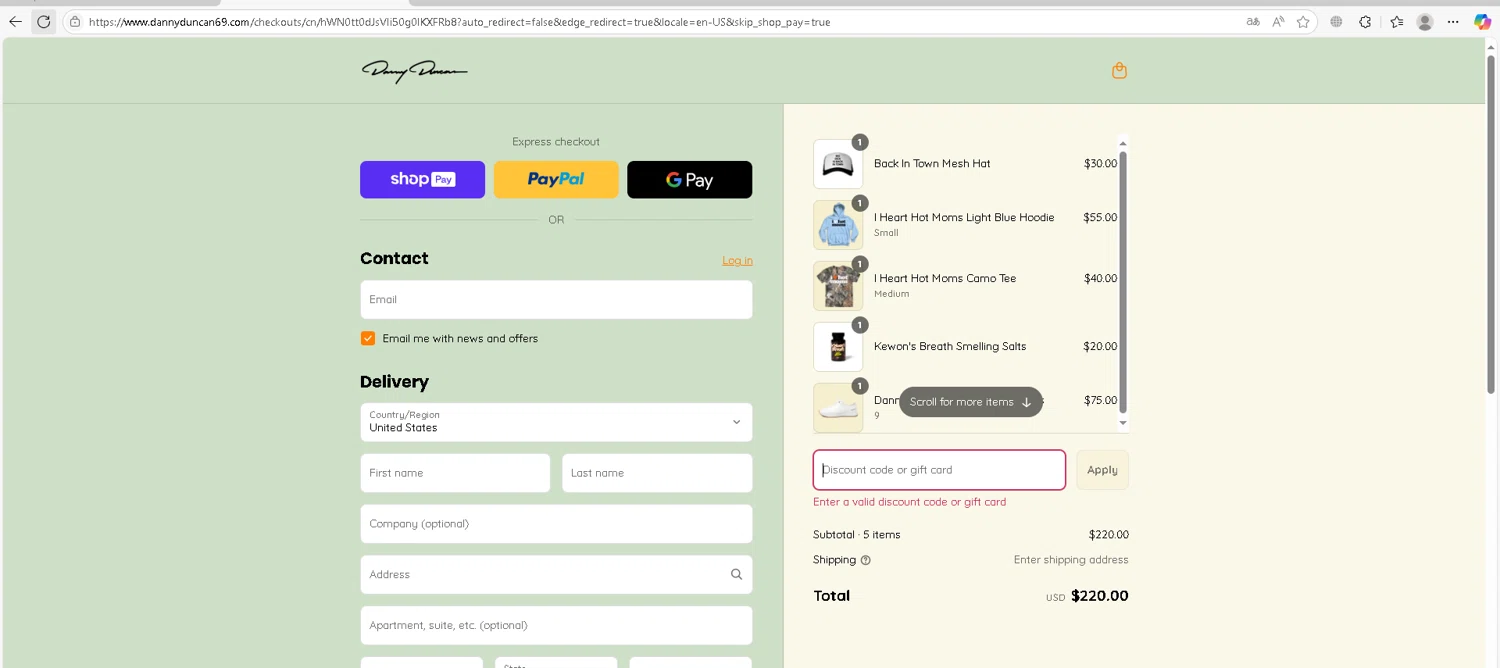Open Copilot sidebar icon
Viewport: 1500px width, 668px height.
(x=1482, y=21)
